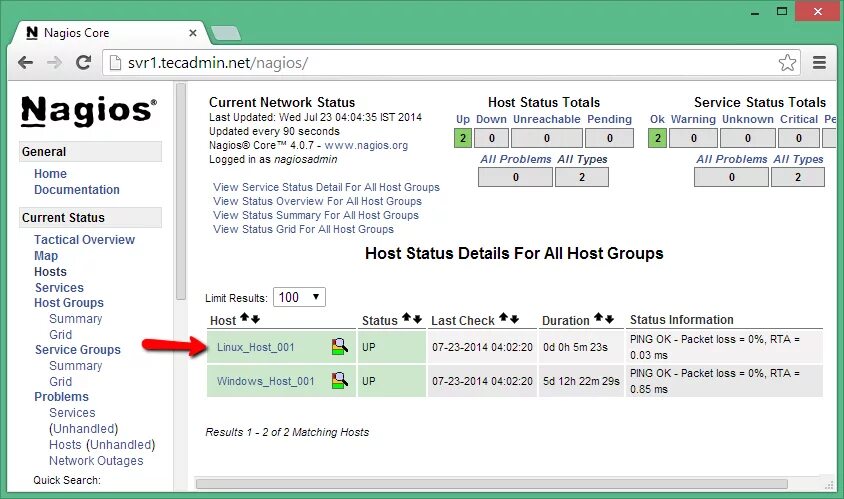Click Down host total count 0
The image size is (844, 499).
[x=491, y=138]
